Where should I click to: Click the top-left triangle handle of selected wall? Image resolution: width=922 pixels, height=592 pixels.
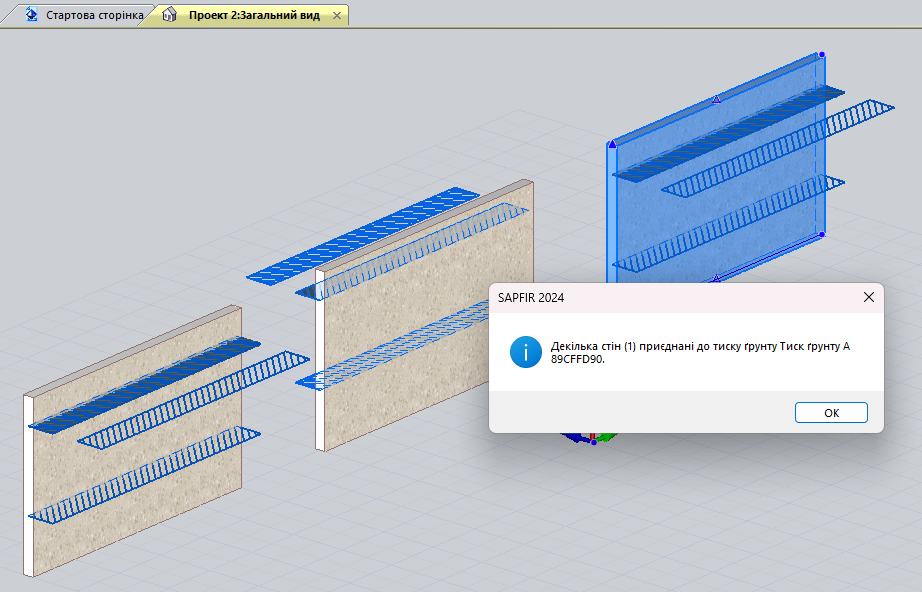click(x=612, y=145)
